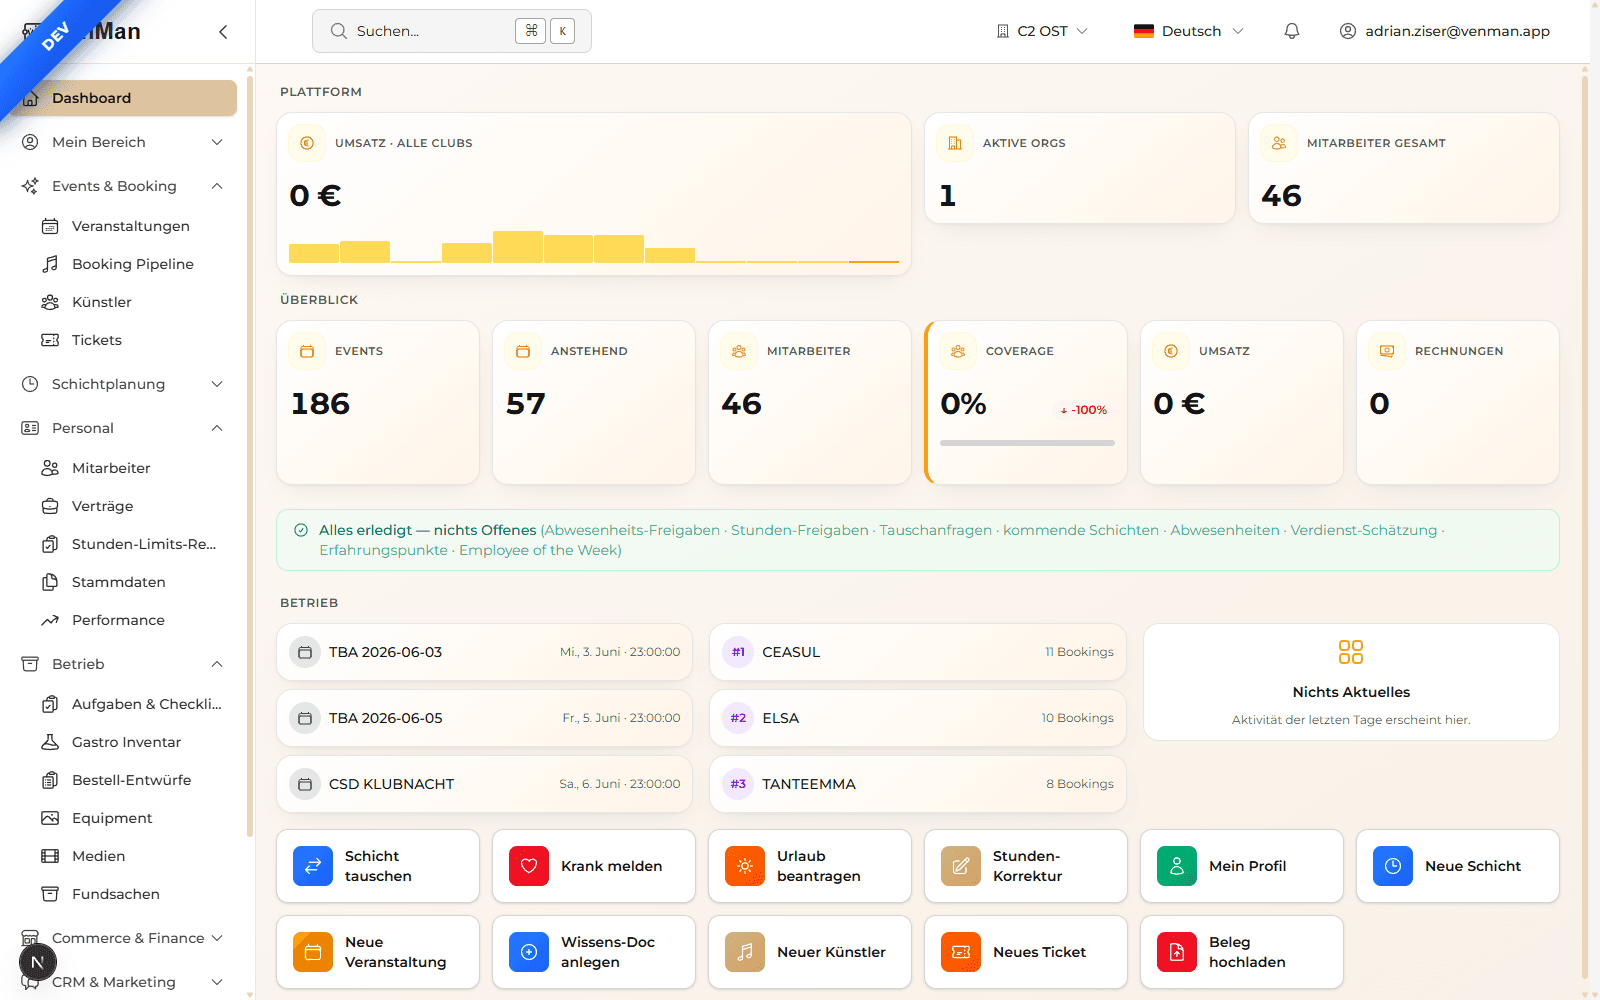
Task: Click the Coverage progress bar
Action: (x=1027, y=443)
